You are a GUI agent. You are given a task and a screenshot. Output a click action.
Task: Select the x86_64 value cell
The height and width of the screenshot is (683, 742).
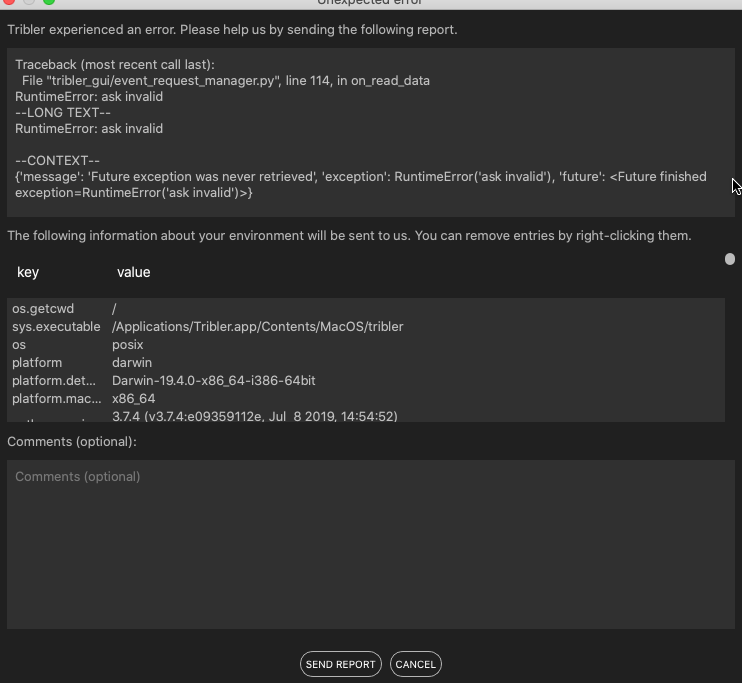click(x=133, y=399)
